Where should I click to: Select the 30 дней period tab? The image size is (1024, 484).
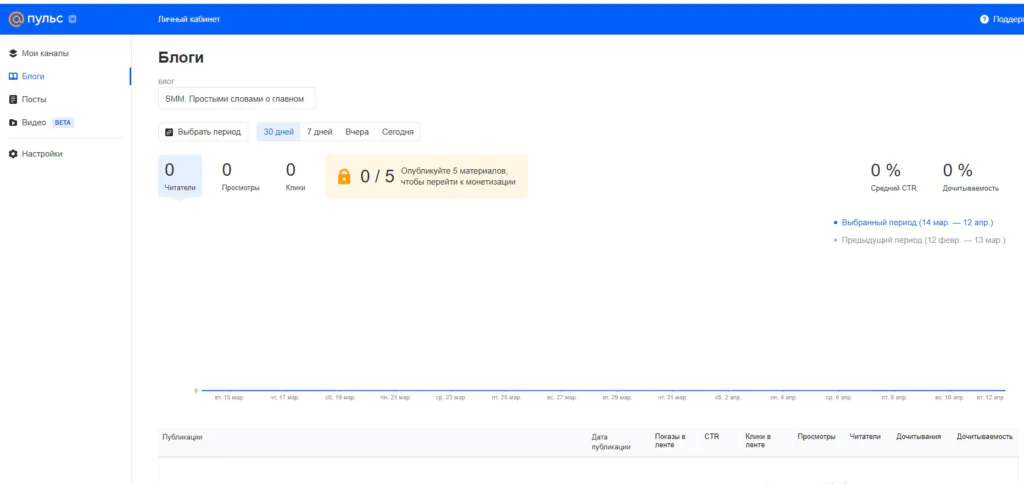coord(279,132)
